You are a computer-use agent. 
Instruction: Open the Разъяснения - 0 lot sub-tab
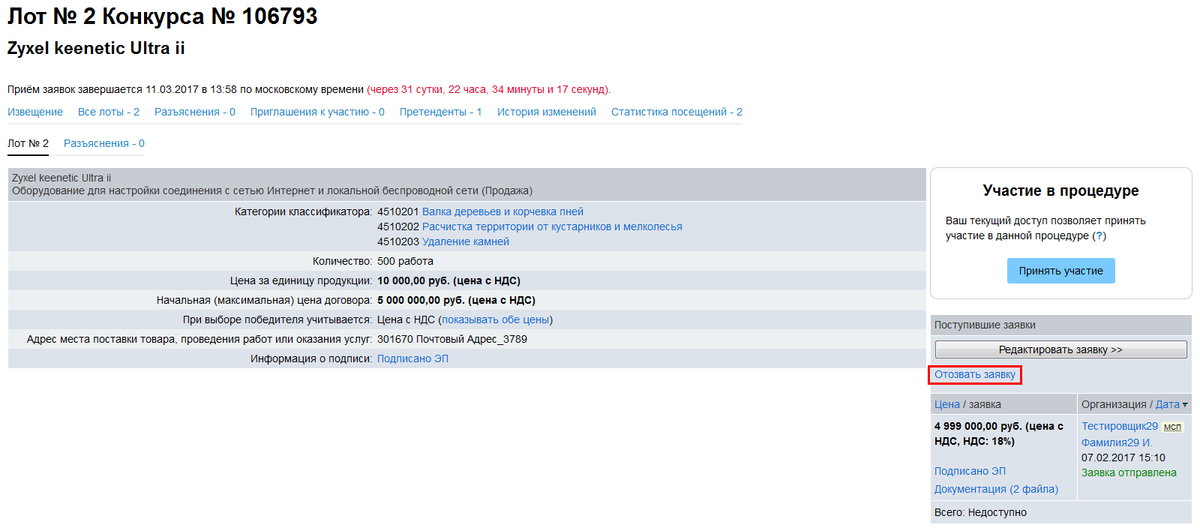click(104, 144)
